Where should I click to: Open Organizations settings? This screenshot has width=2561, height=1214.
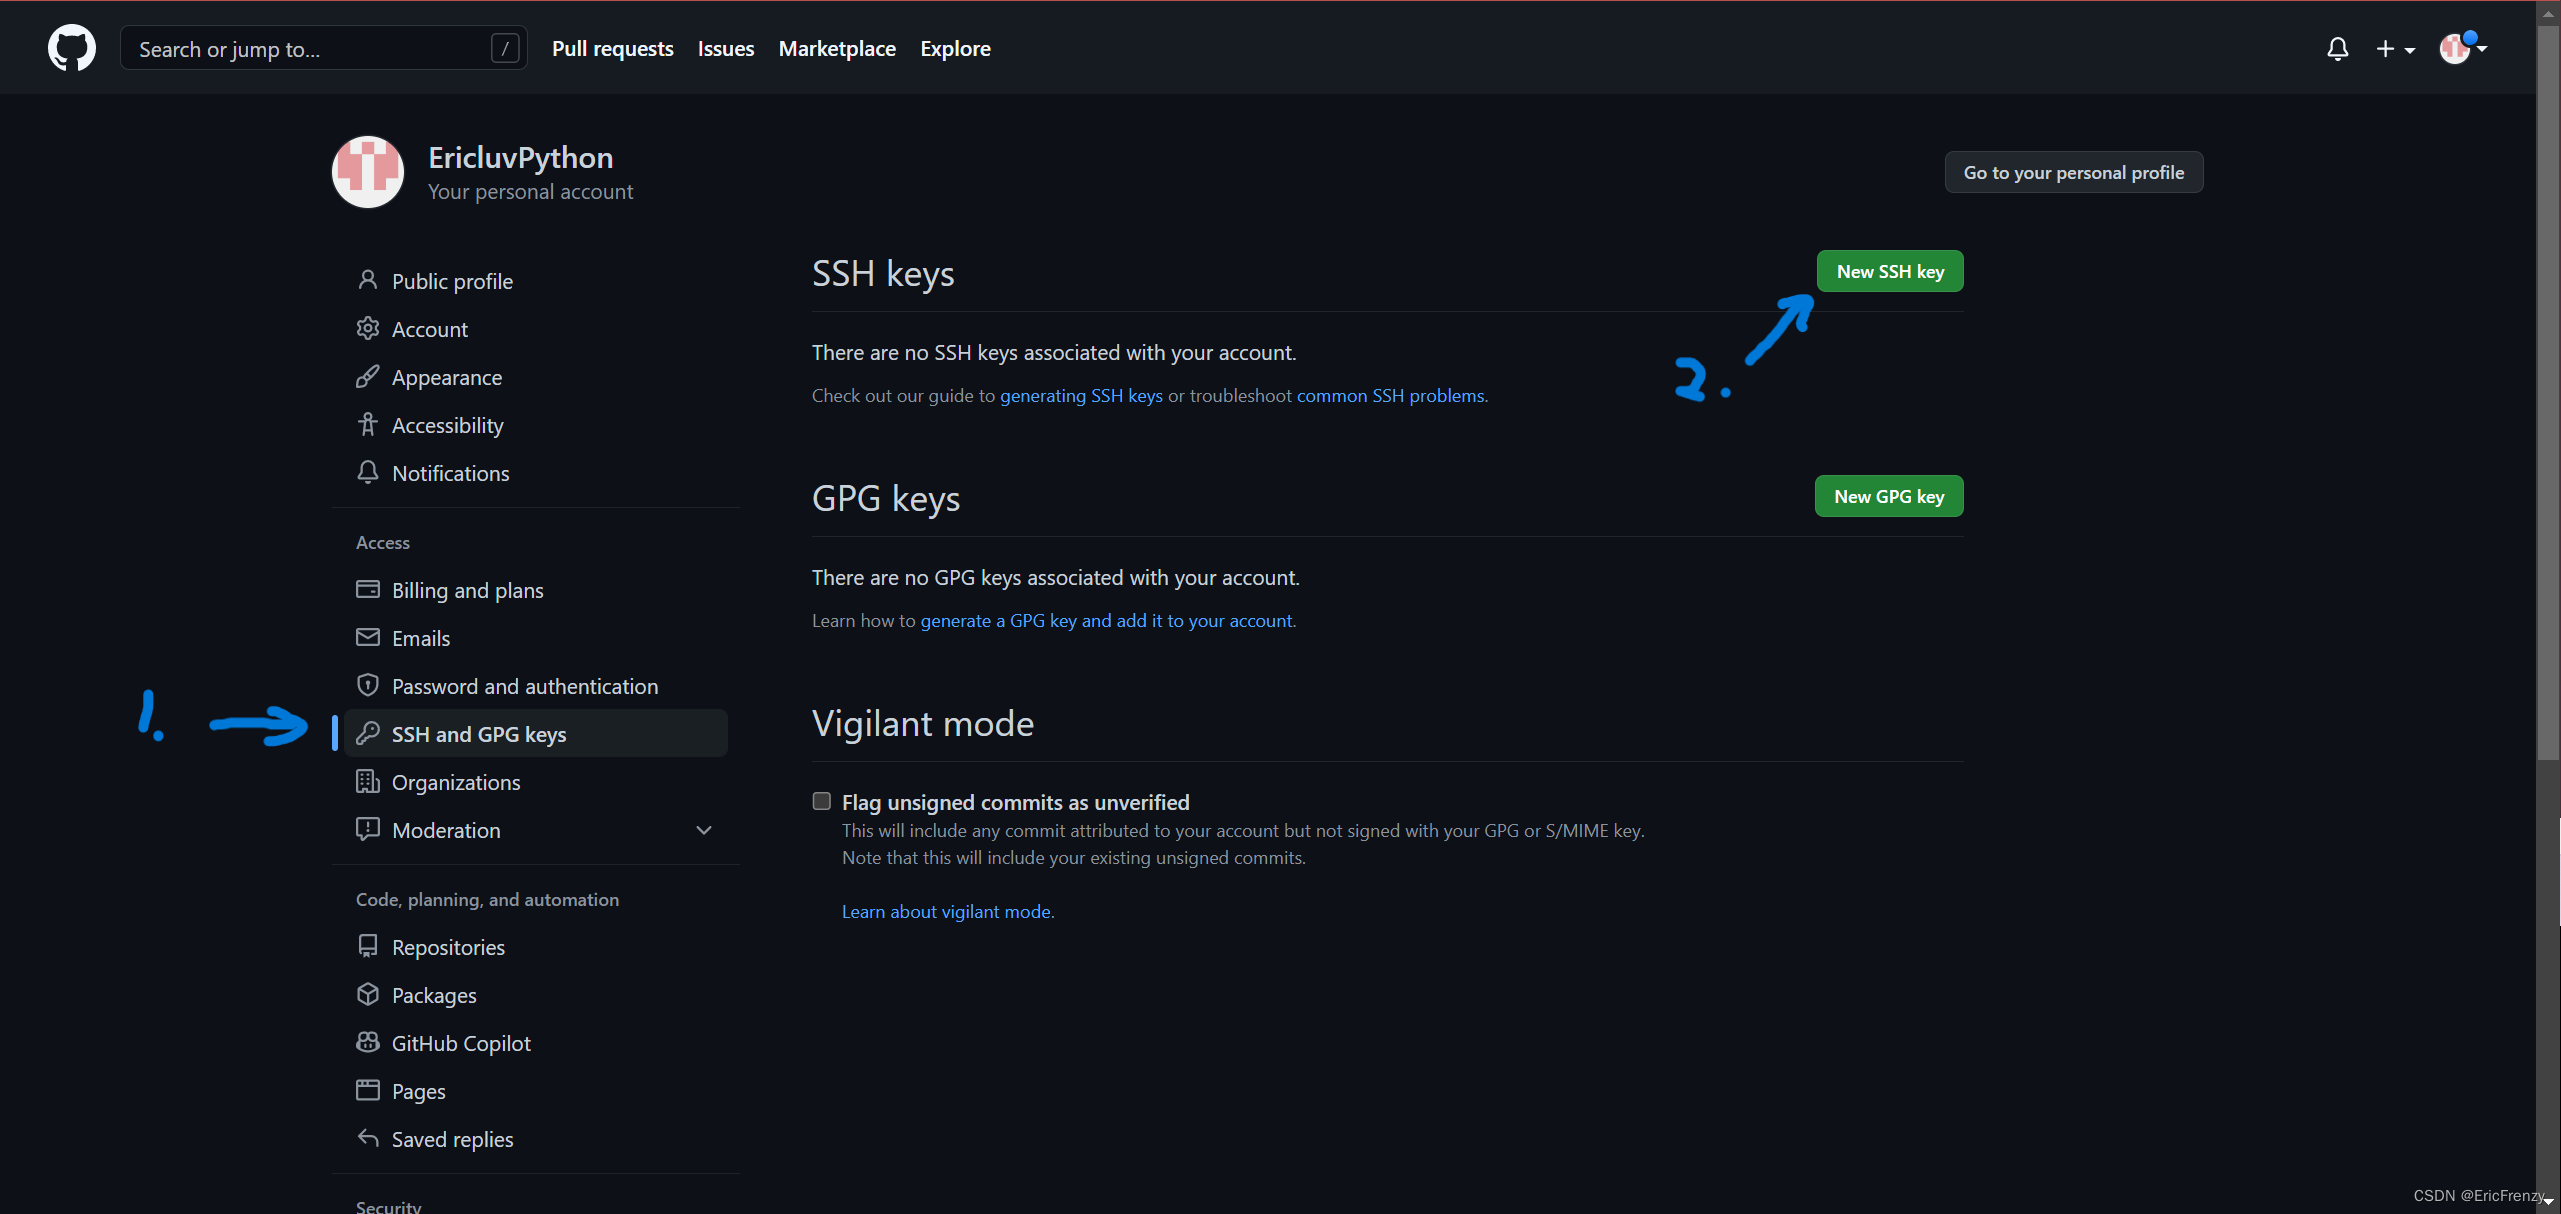point(536,782)
